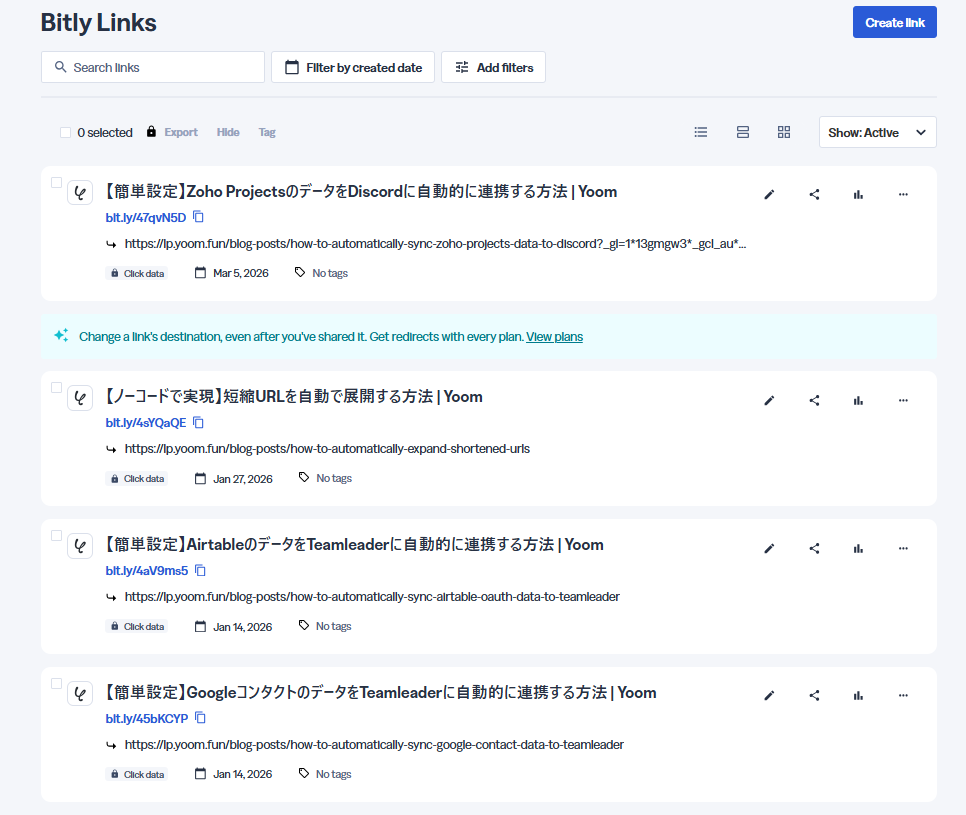Viewport: 966px width, 815px height.
Task: Copy the bit.ly/47qvN5D short link
Action: [199, 217]
